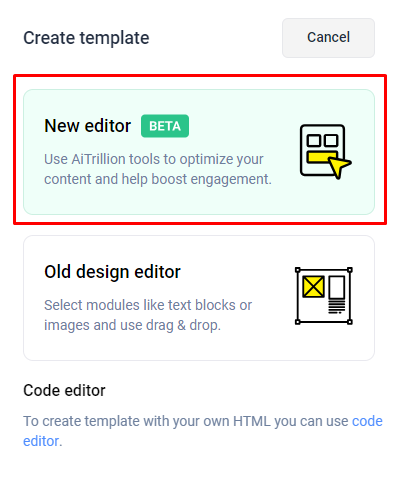
Task: Open the New editor layout icon
Action: tap(326, 152)
